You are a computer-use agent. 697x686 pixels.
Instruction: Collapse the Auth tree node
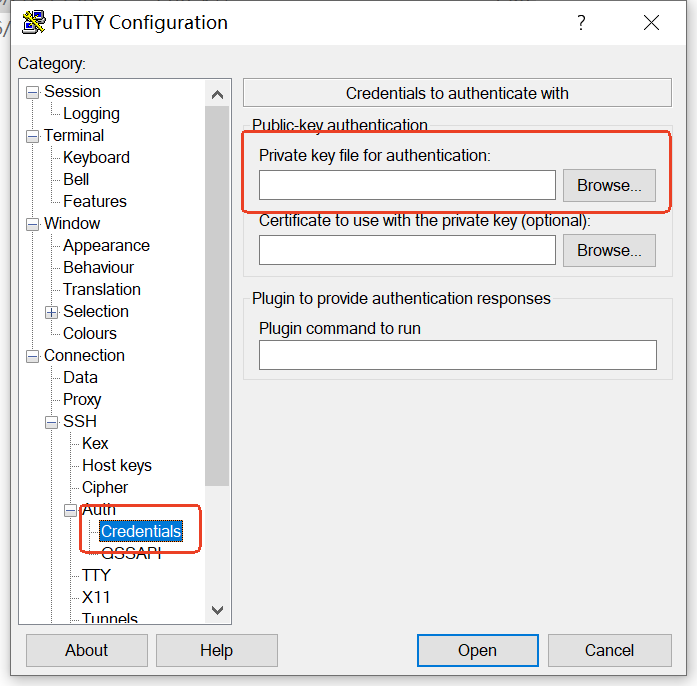(x=70, y=510)
